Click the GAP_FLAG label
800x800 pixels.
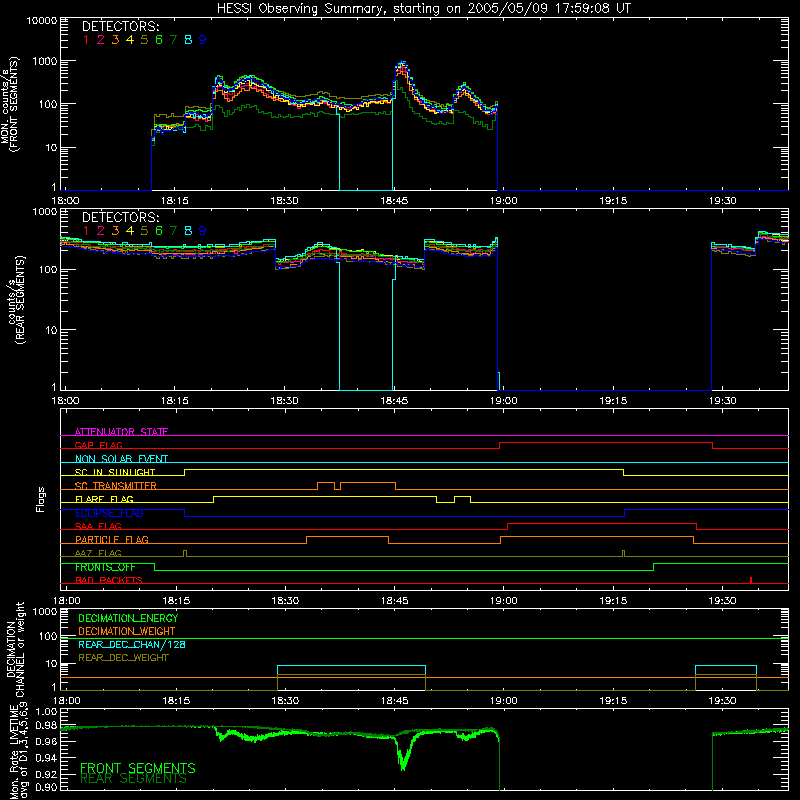click(x=98, y=445)
